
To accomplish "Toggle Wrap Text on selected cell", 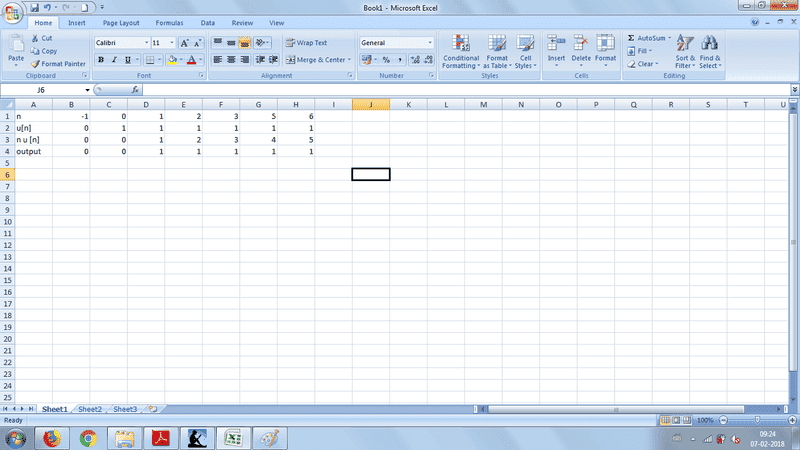I will (x=306, y=43).
